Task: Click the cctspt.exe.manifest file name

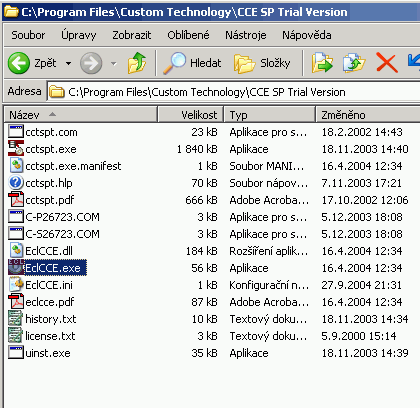Action: (73, 166)
